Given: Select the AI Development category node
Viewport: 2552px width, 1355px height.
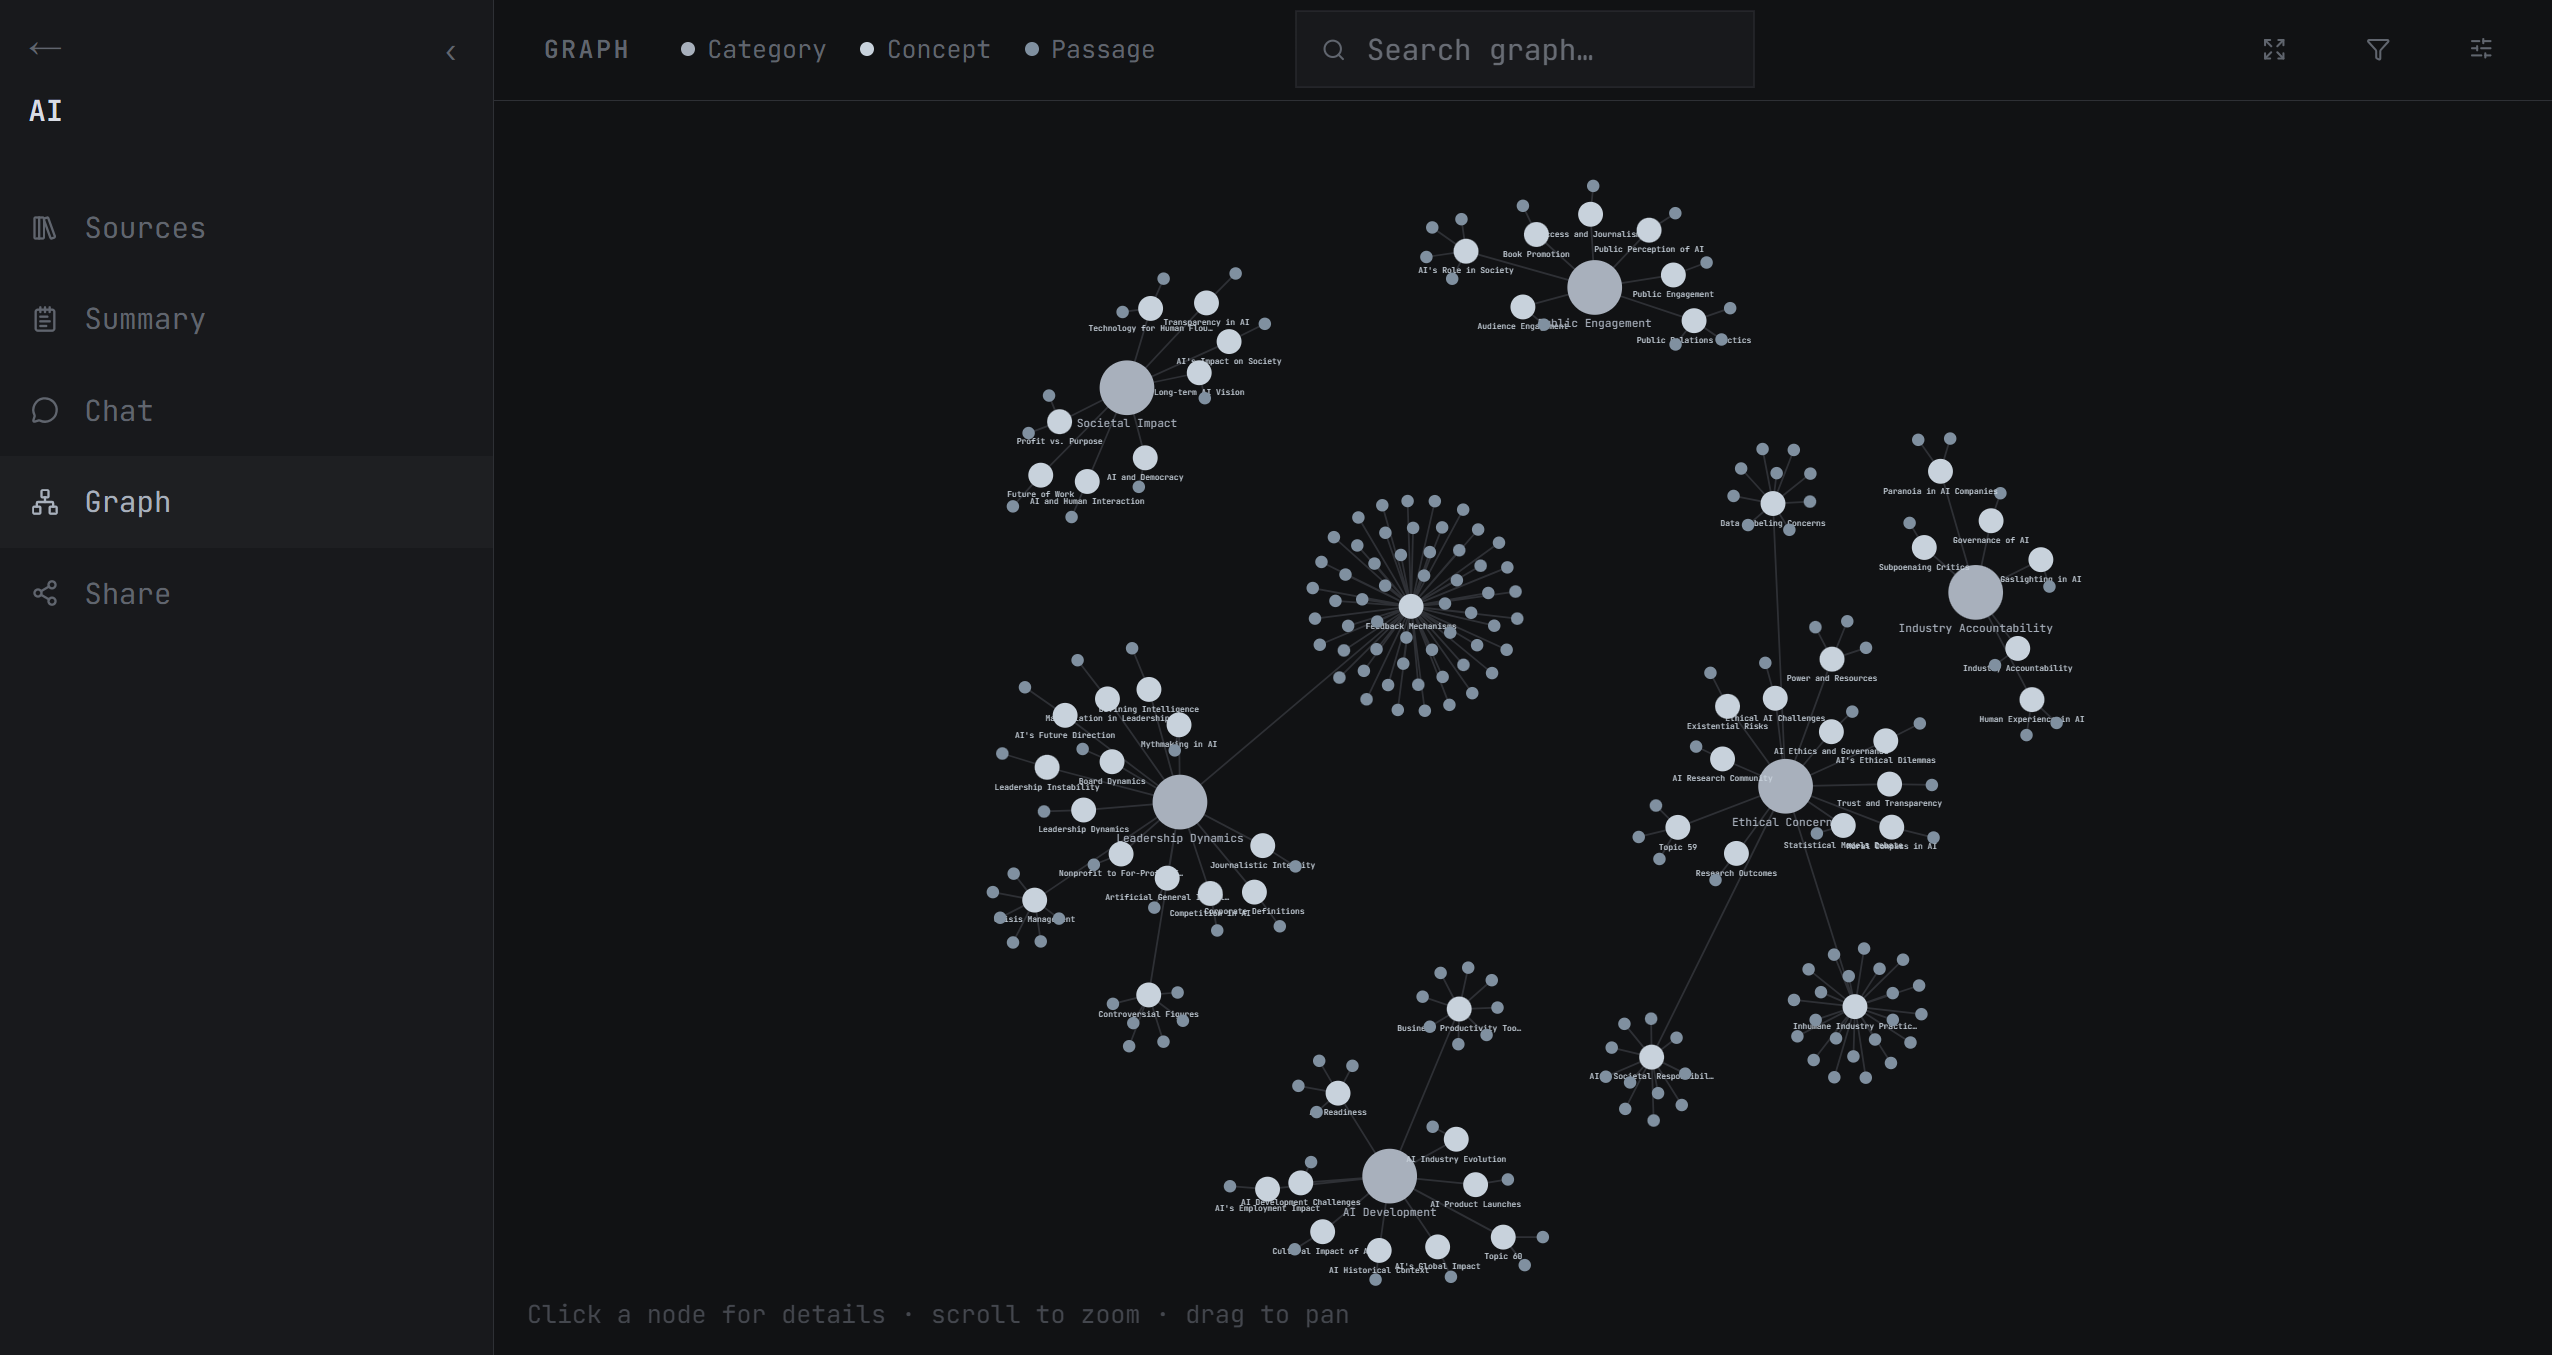Looking at the screenshot, I should pos(1390,1176).
